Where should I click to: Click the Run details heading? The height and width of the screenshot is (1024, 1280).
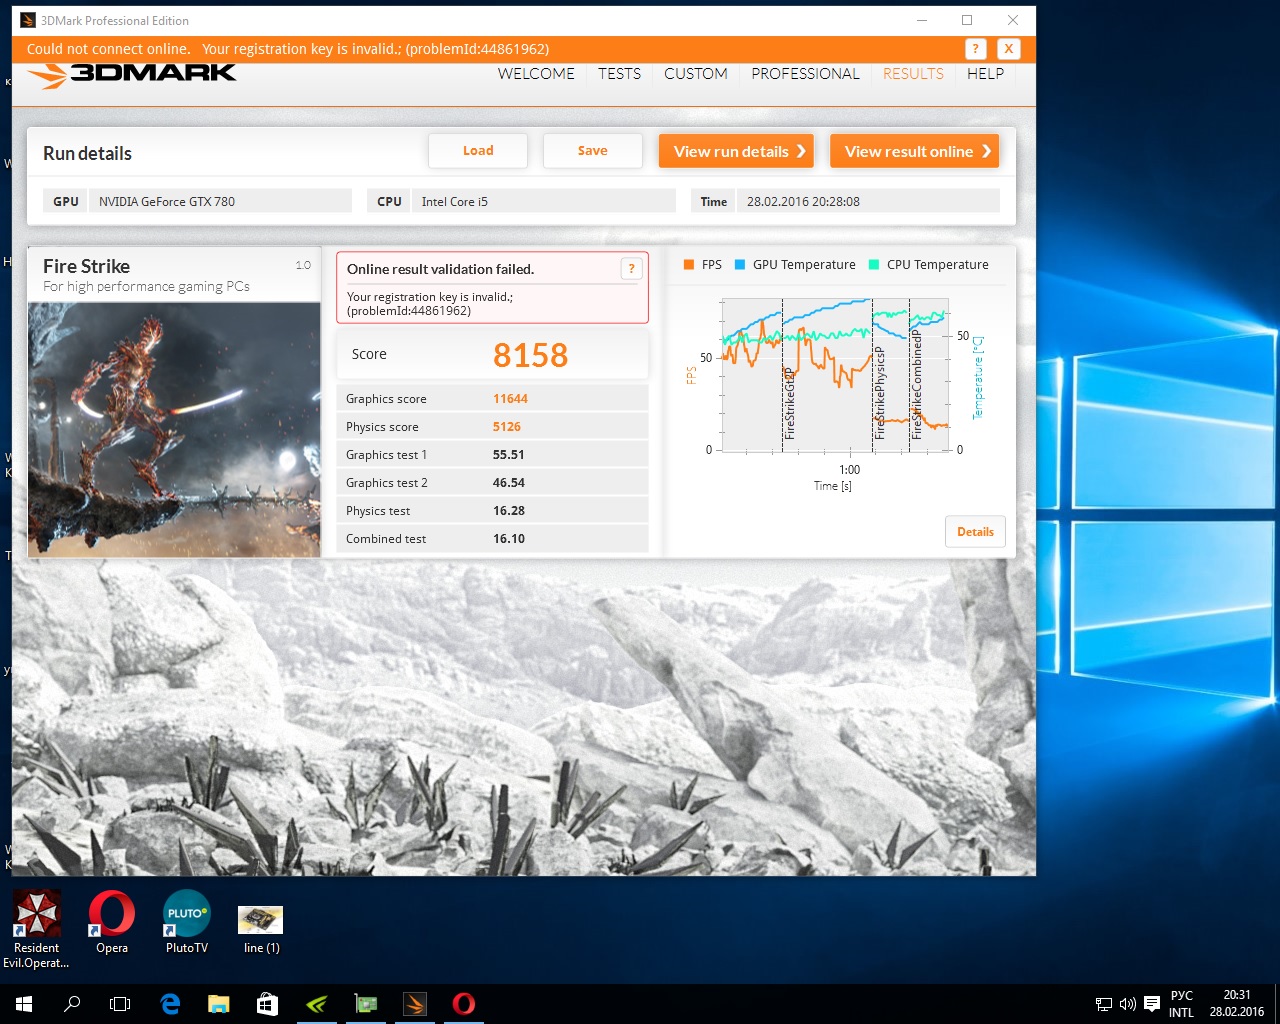click(87, 153)
